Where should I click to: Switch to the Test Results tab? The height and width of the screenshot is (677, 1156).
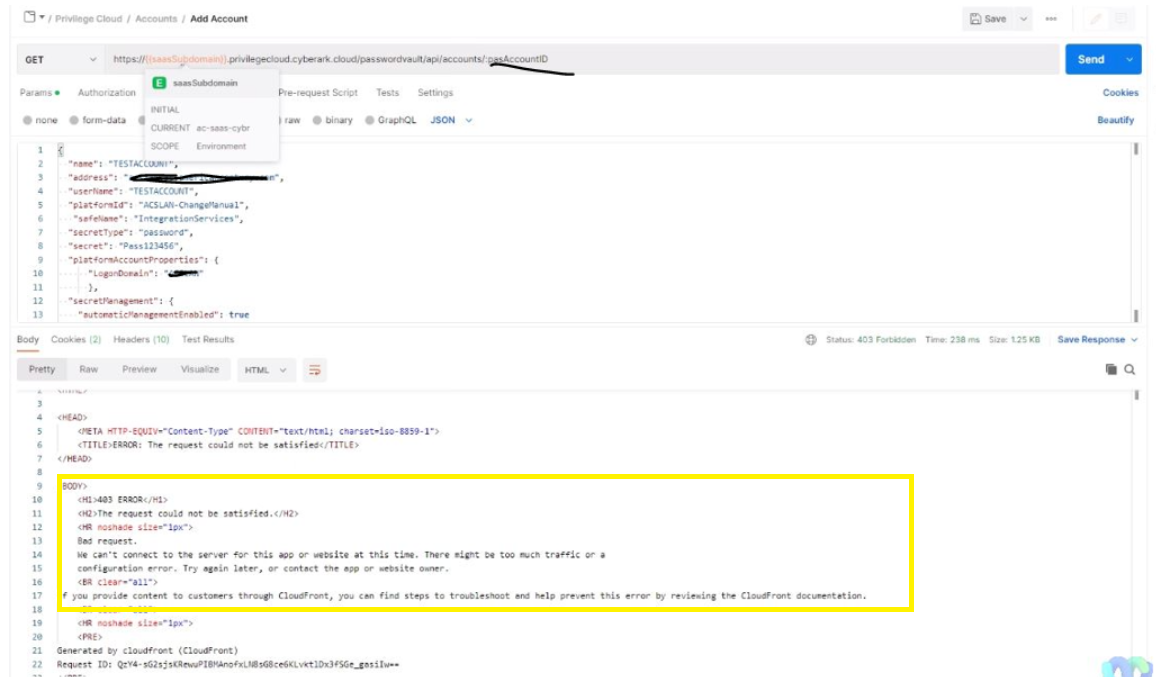tap(208, 340)
